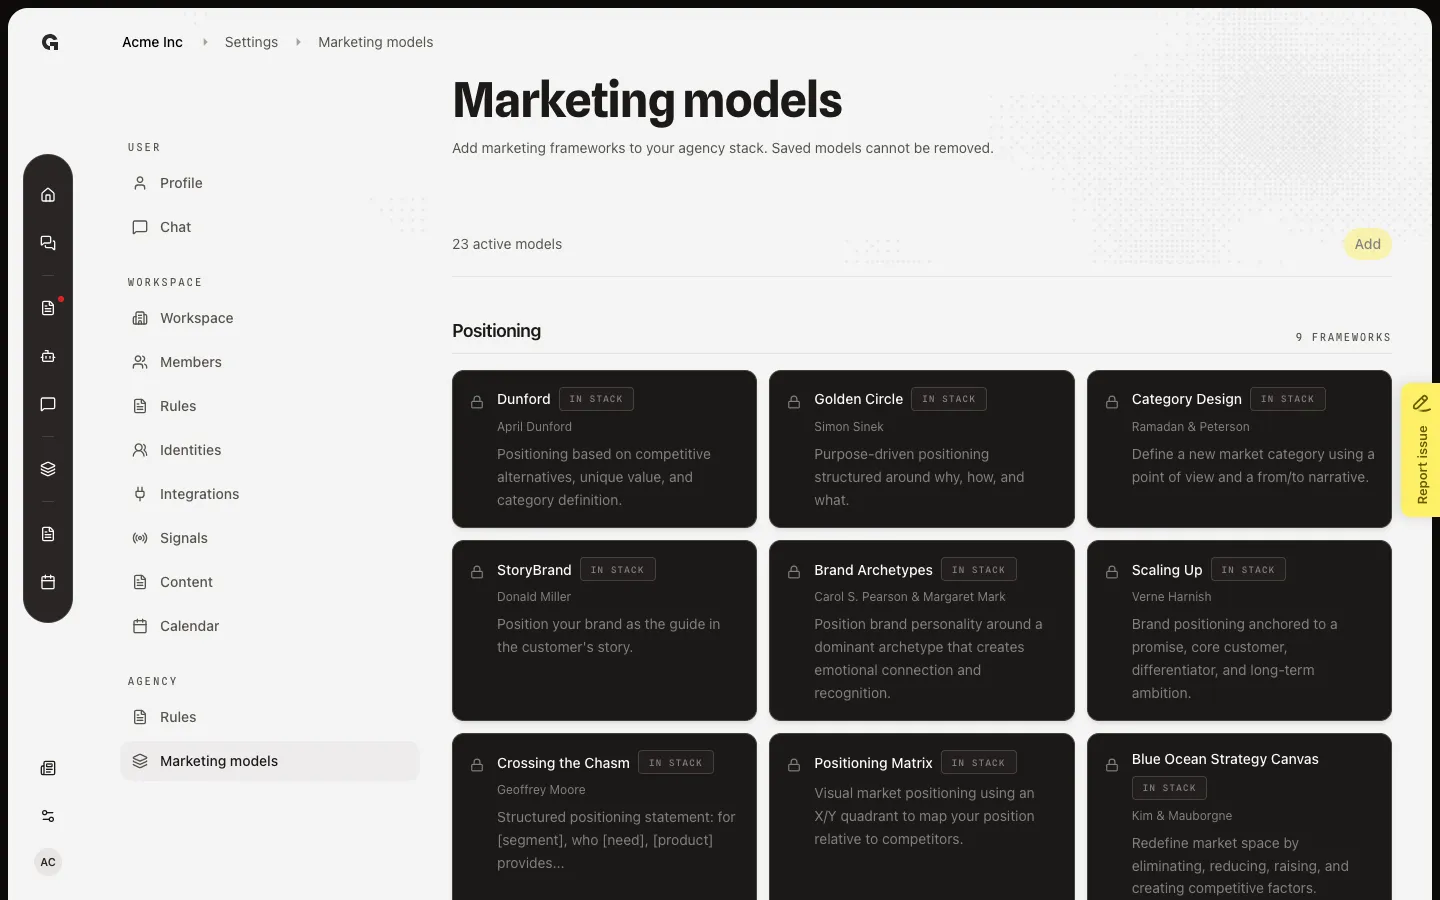Click author name Geoffrey Moore
The height and width of the screenshot is (900, 1440).
click(x=541, y=790)
